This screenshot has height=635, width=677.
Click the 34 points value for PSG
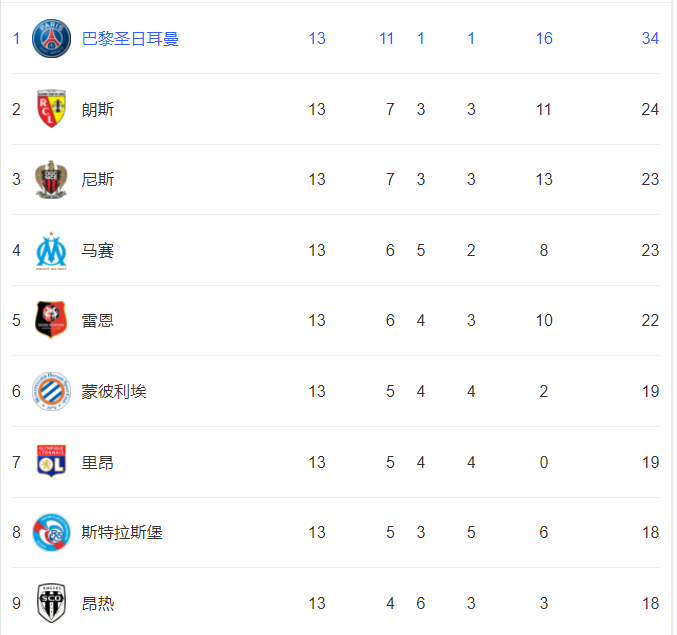[x=650, y=38]
